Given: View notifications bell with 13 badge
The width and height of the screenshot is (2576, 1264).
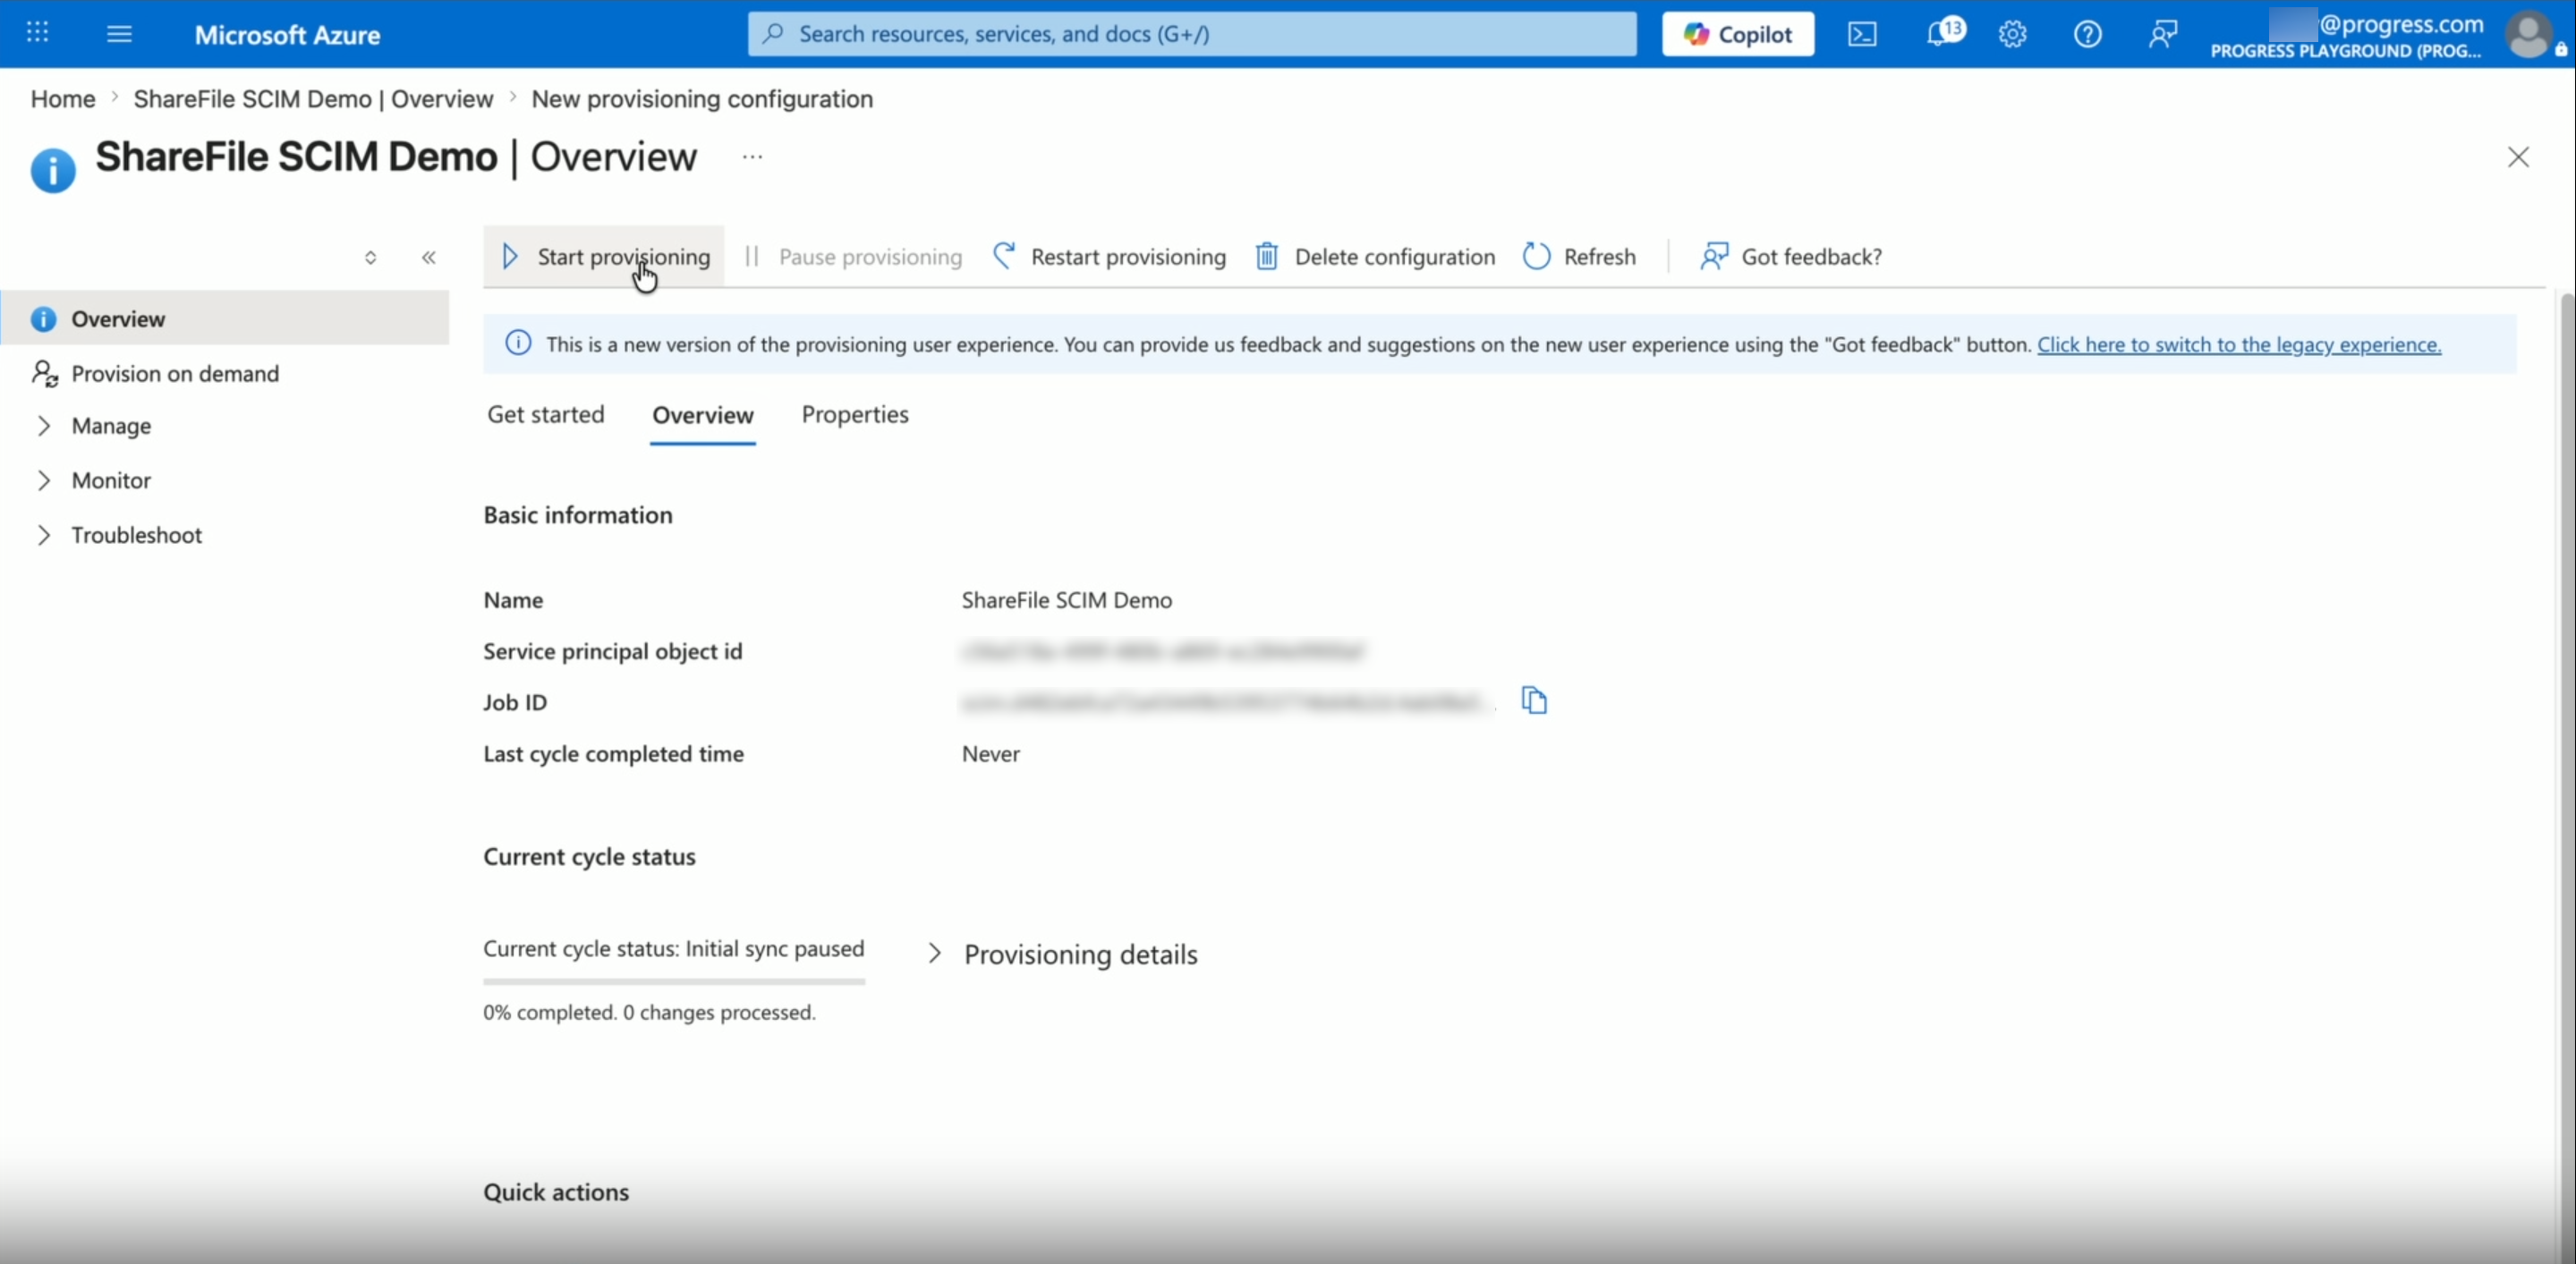Looking at the screenshot, I should (x=1944, y=32).
